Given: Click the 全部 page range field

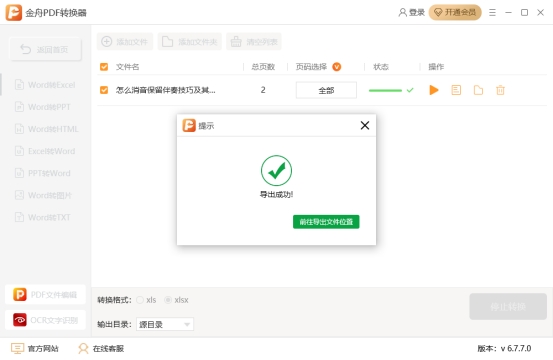Looking at the screenshot, I should pyautogui.click(x=326, y=90).
